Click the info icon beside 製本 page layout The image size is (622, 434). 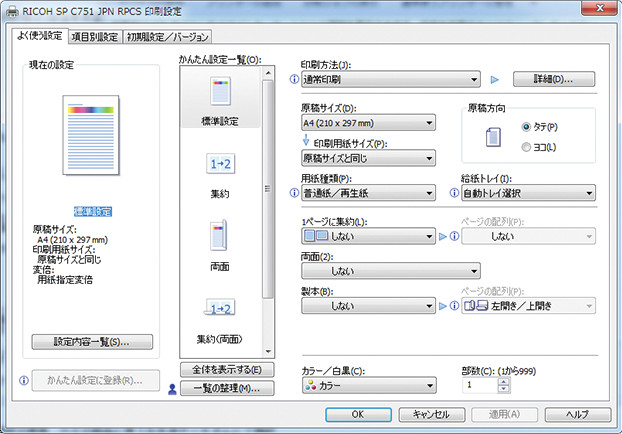[x=454, y=306]
